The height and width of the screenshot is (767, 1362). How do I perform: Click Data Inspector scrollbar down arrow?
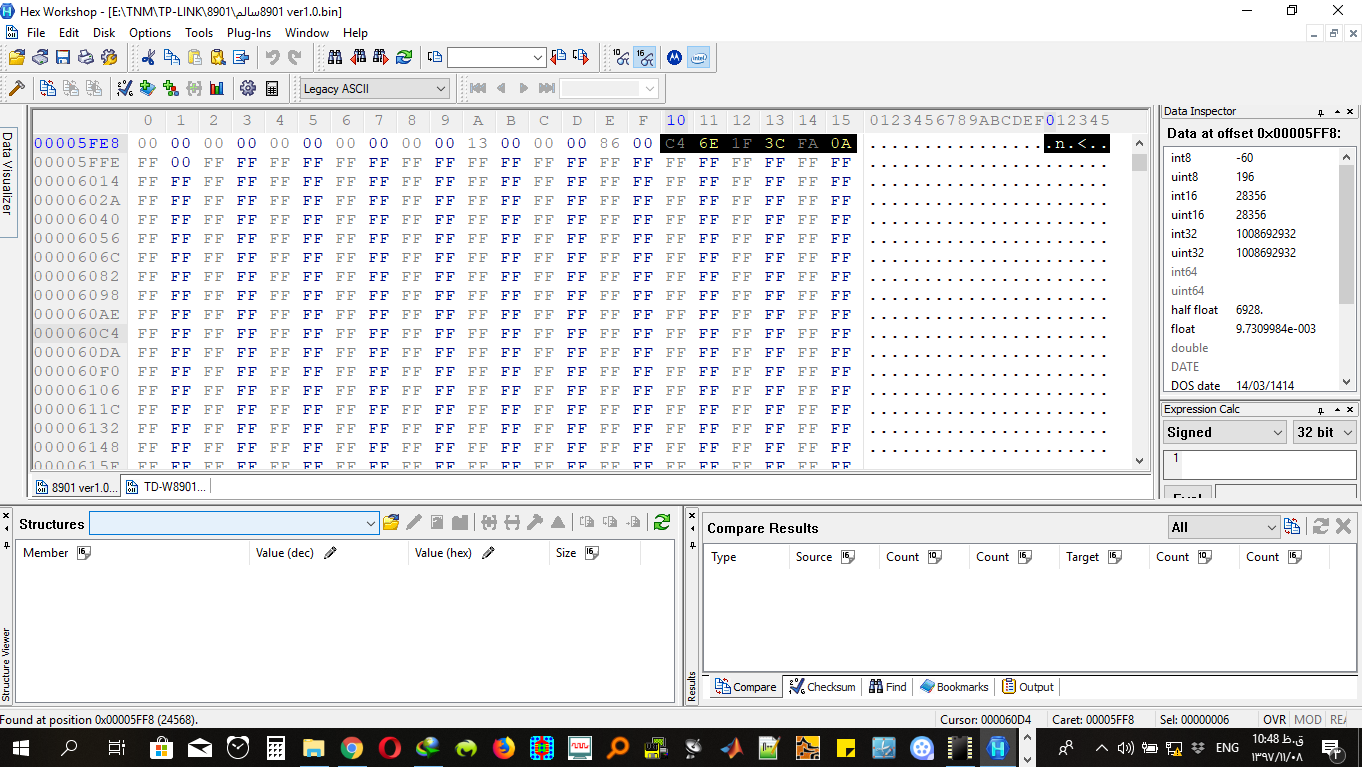pyautogui.click(x=1346, y=381)
